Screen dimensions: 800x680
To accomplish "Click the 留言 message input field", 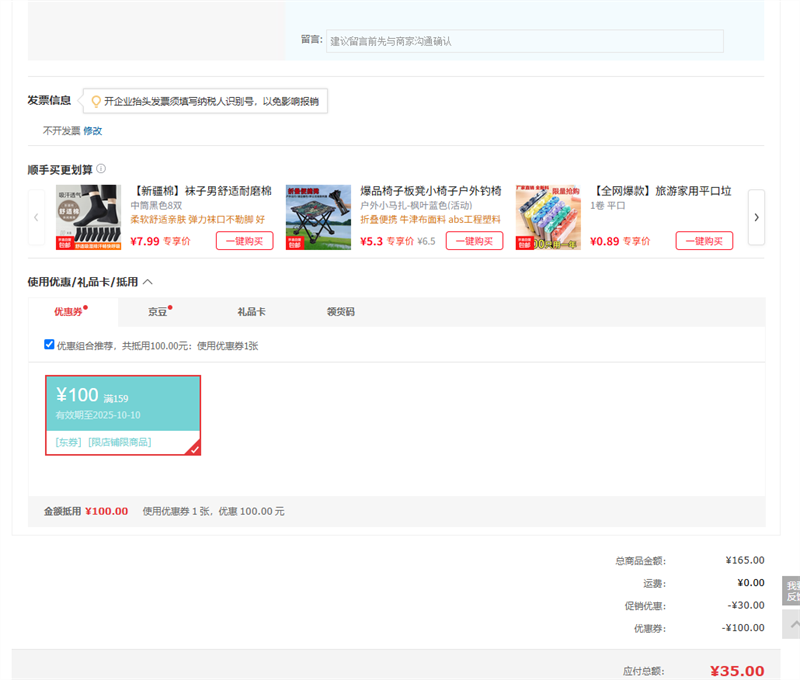I will (525, 41).
